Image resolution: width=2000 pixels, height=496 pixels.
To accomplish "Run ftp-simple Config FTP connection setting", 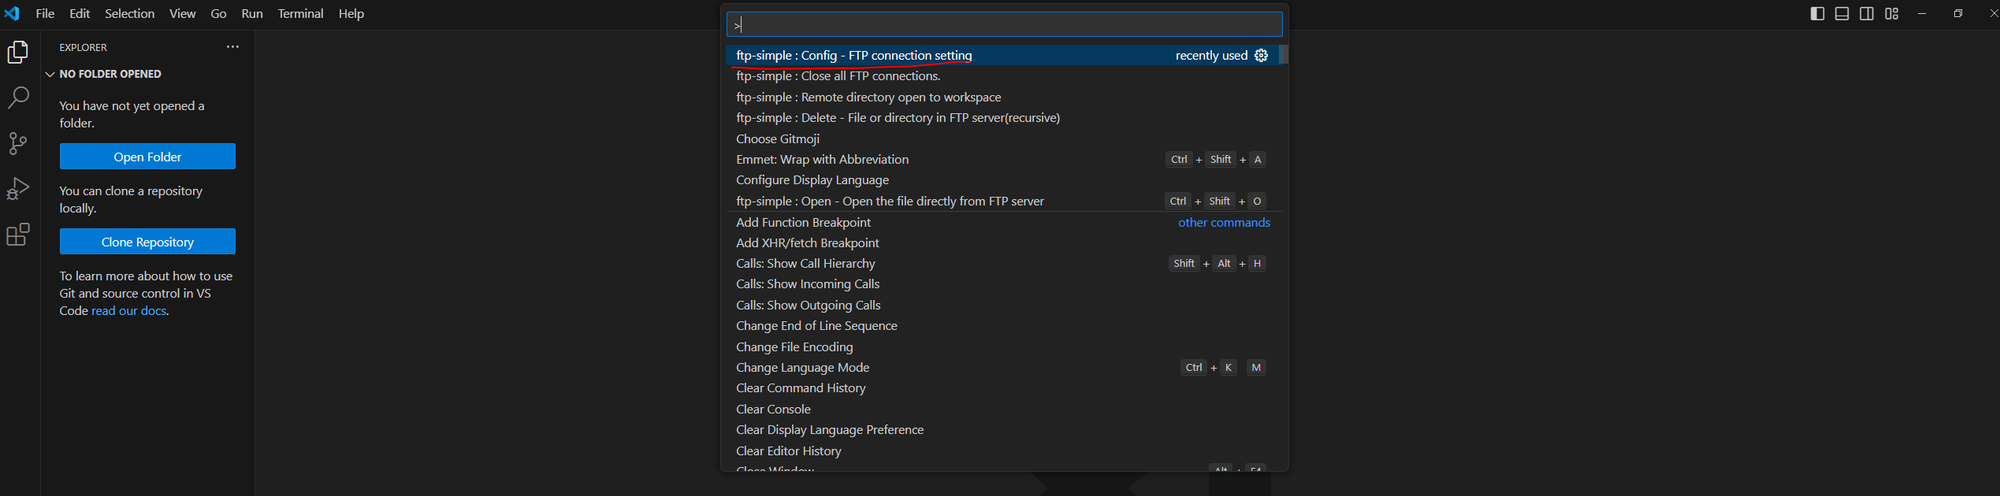I will [1002, 56].
